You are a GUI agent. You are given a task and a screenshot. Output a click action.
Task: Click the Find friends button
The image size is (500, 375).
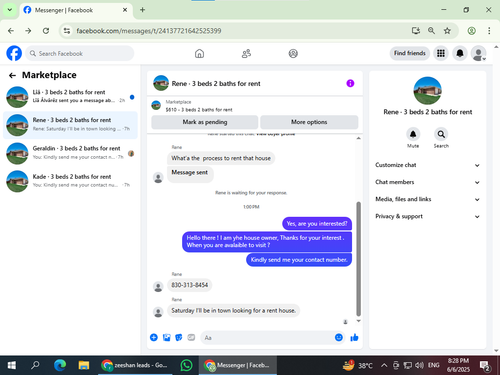[x=410, y=53]
